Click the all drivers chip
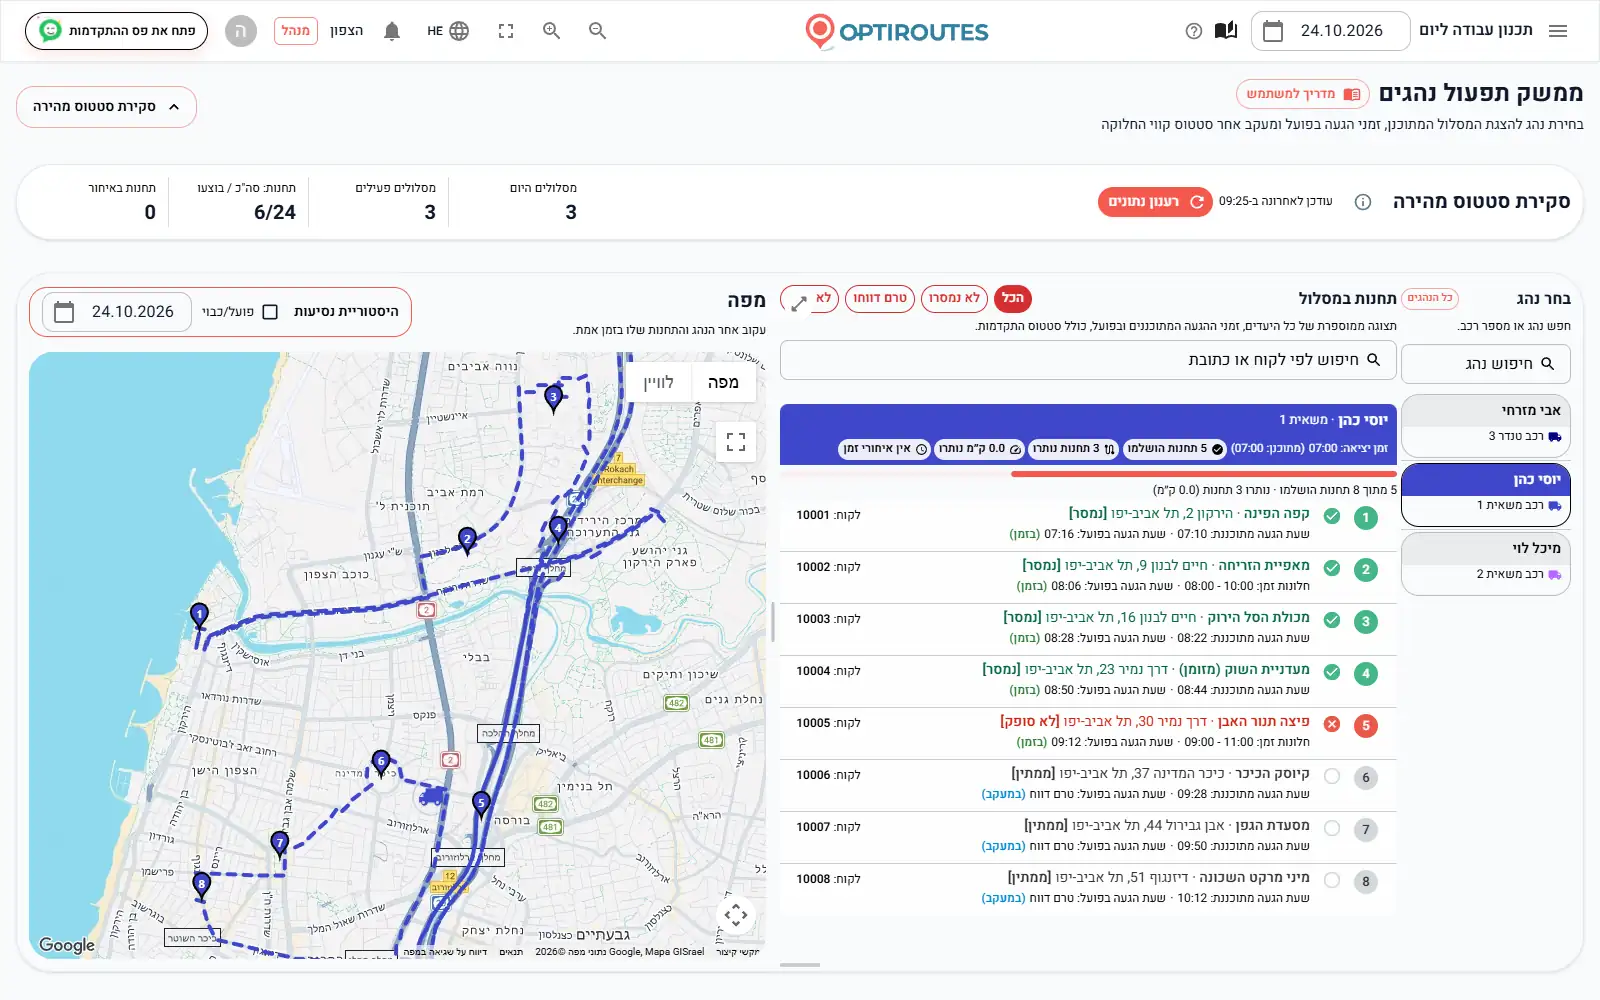Image resolution: width=1600 pixels, height=1000 pixels. pyautogui.click(x=1430, y=298)
